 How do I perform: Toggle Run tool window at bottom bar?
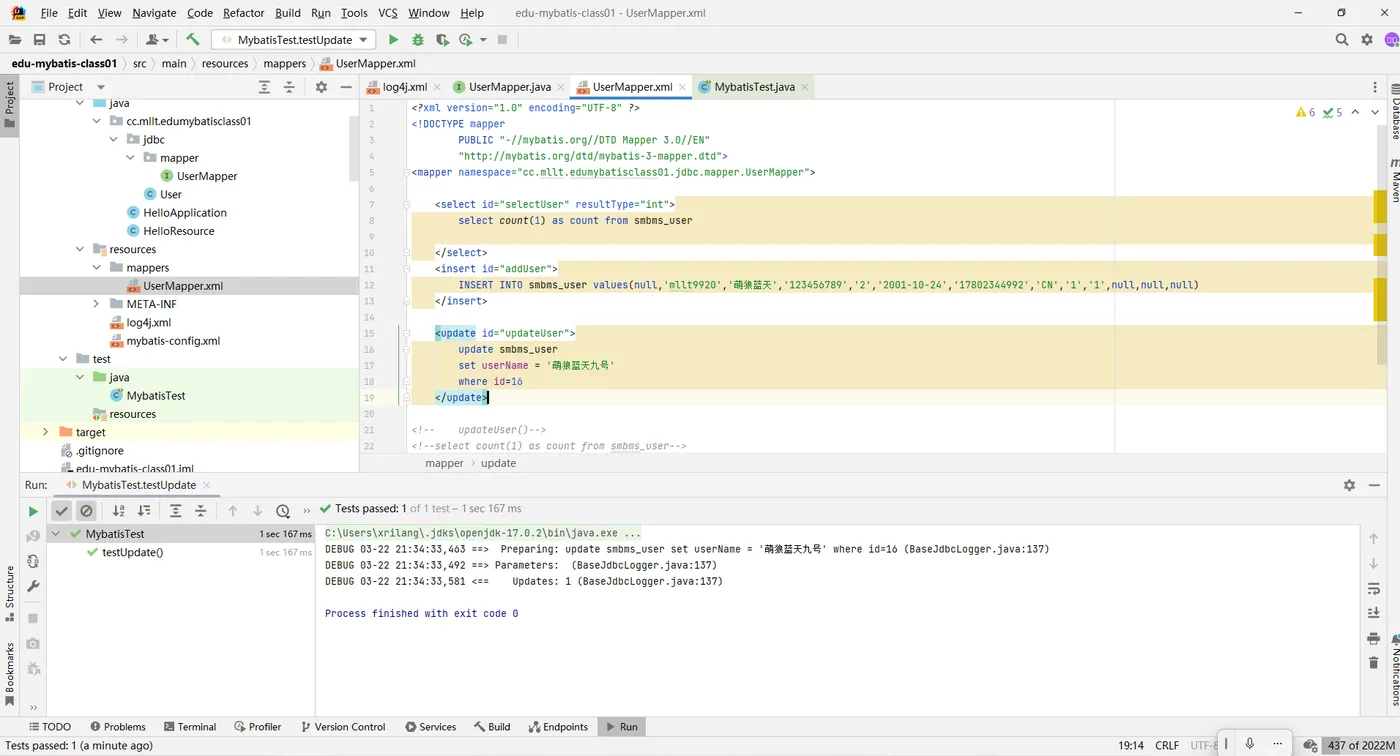point(621,727)
